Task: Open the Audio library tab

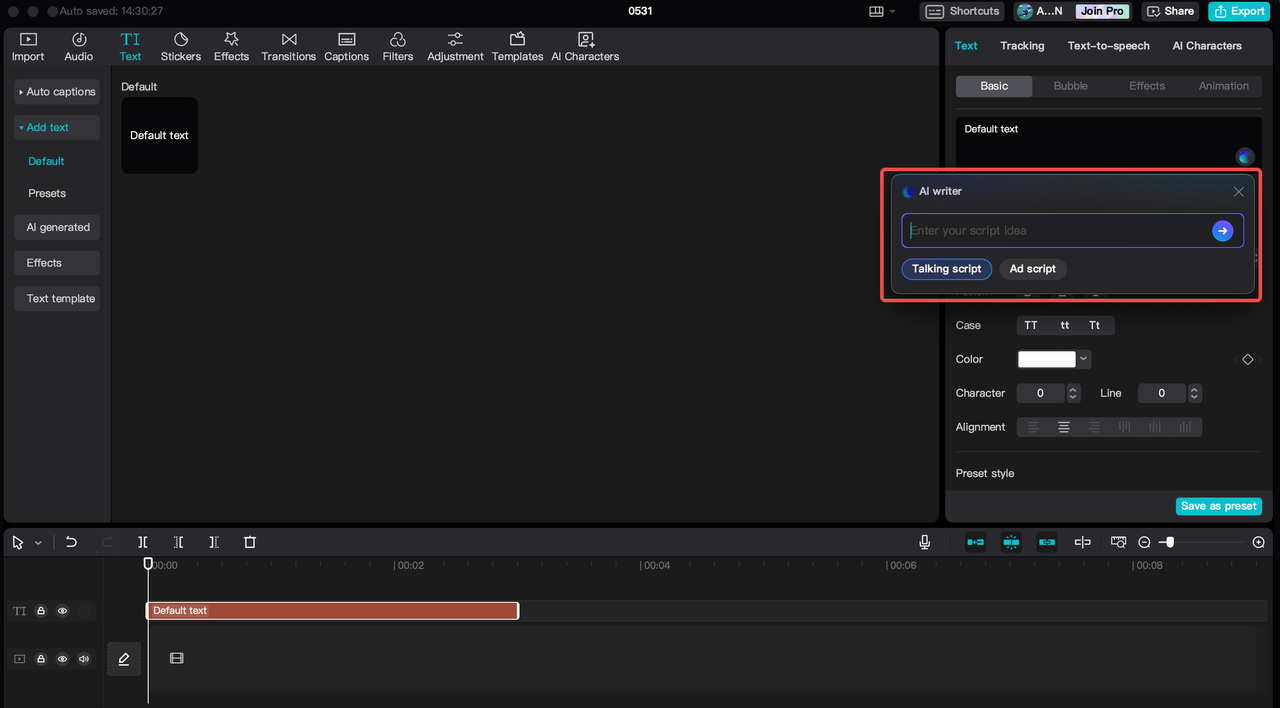Action: (x=79, y=46)
